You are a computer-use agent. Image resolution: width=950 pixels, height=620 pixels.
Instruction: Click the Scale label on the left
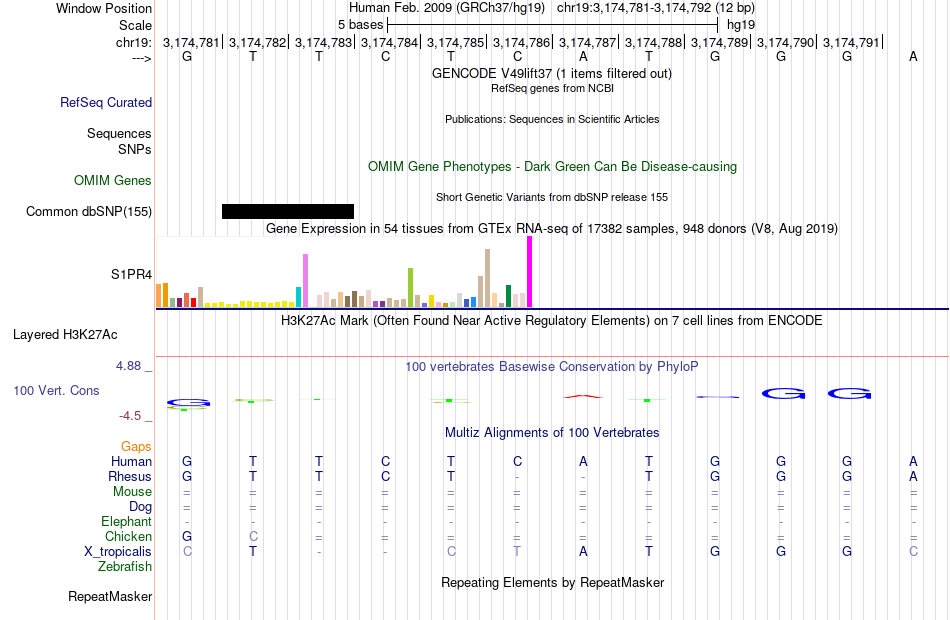[136, 25]
